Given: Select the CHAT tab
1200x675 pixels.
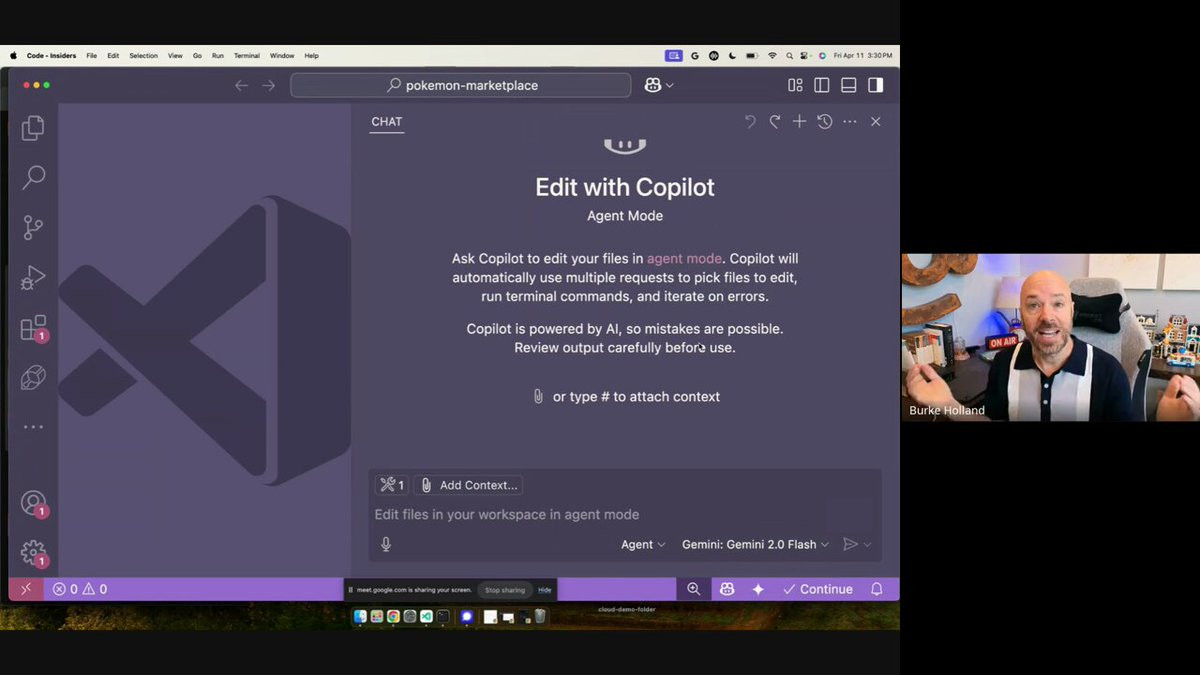Looking at the screenshot, I should pos(386,122).
